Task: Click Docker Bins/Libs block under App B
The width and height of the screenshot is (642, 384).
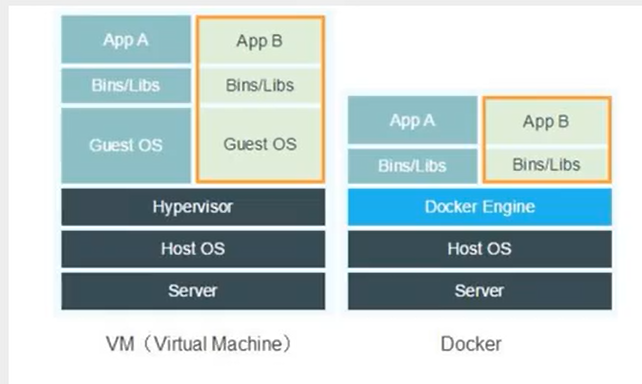Action: click(x=547, y=165)
